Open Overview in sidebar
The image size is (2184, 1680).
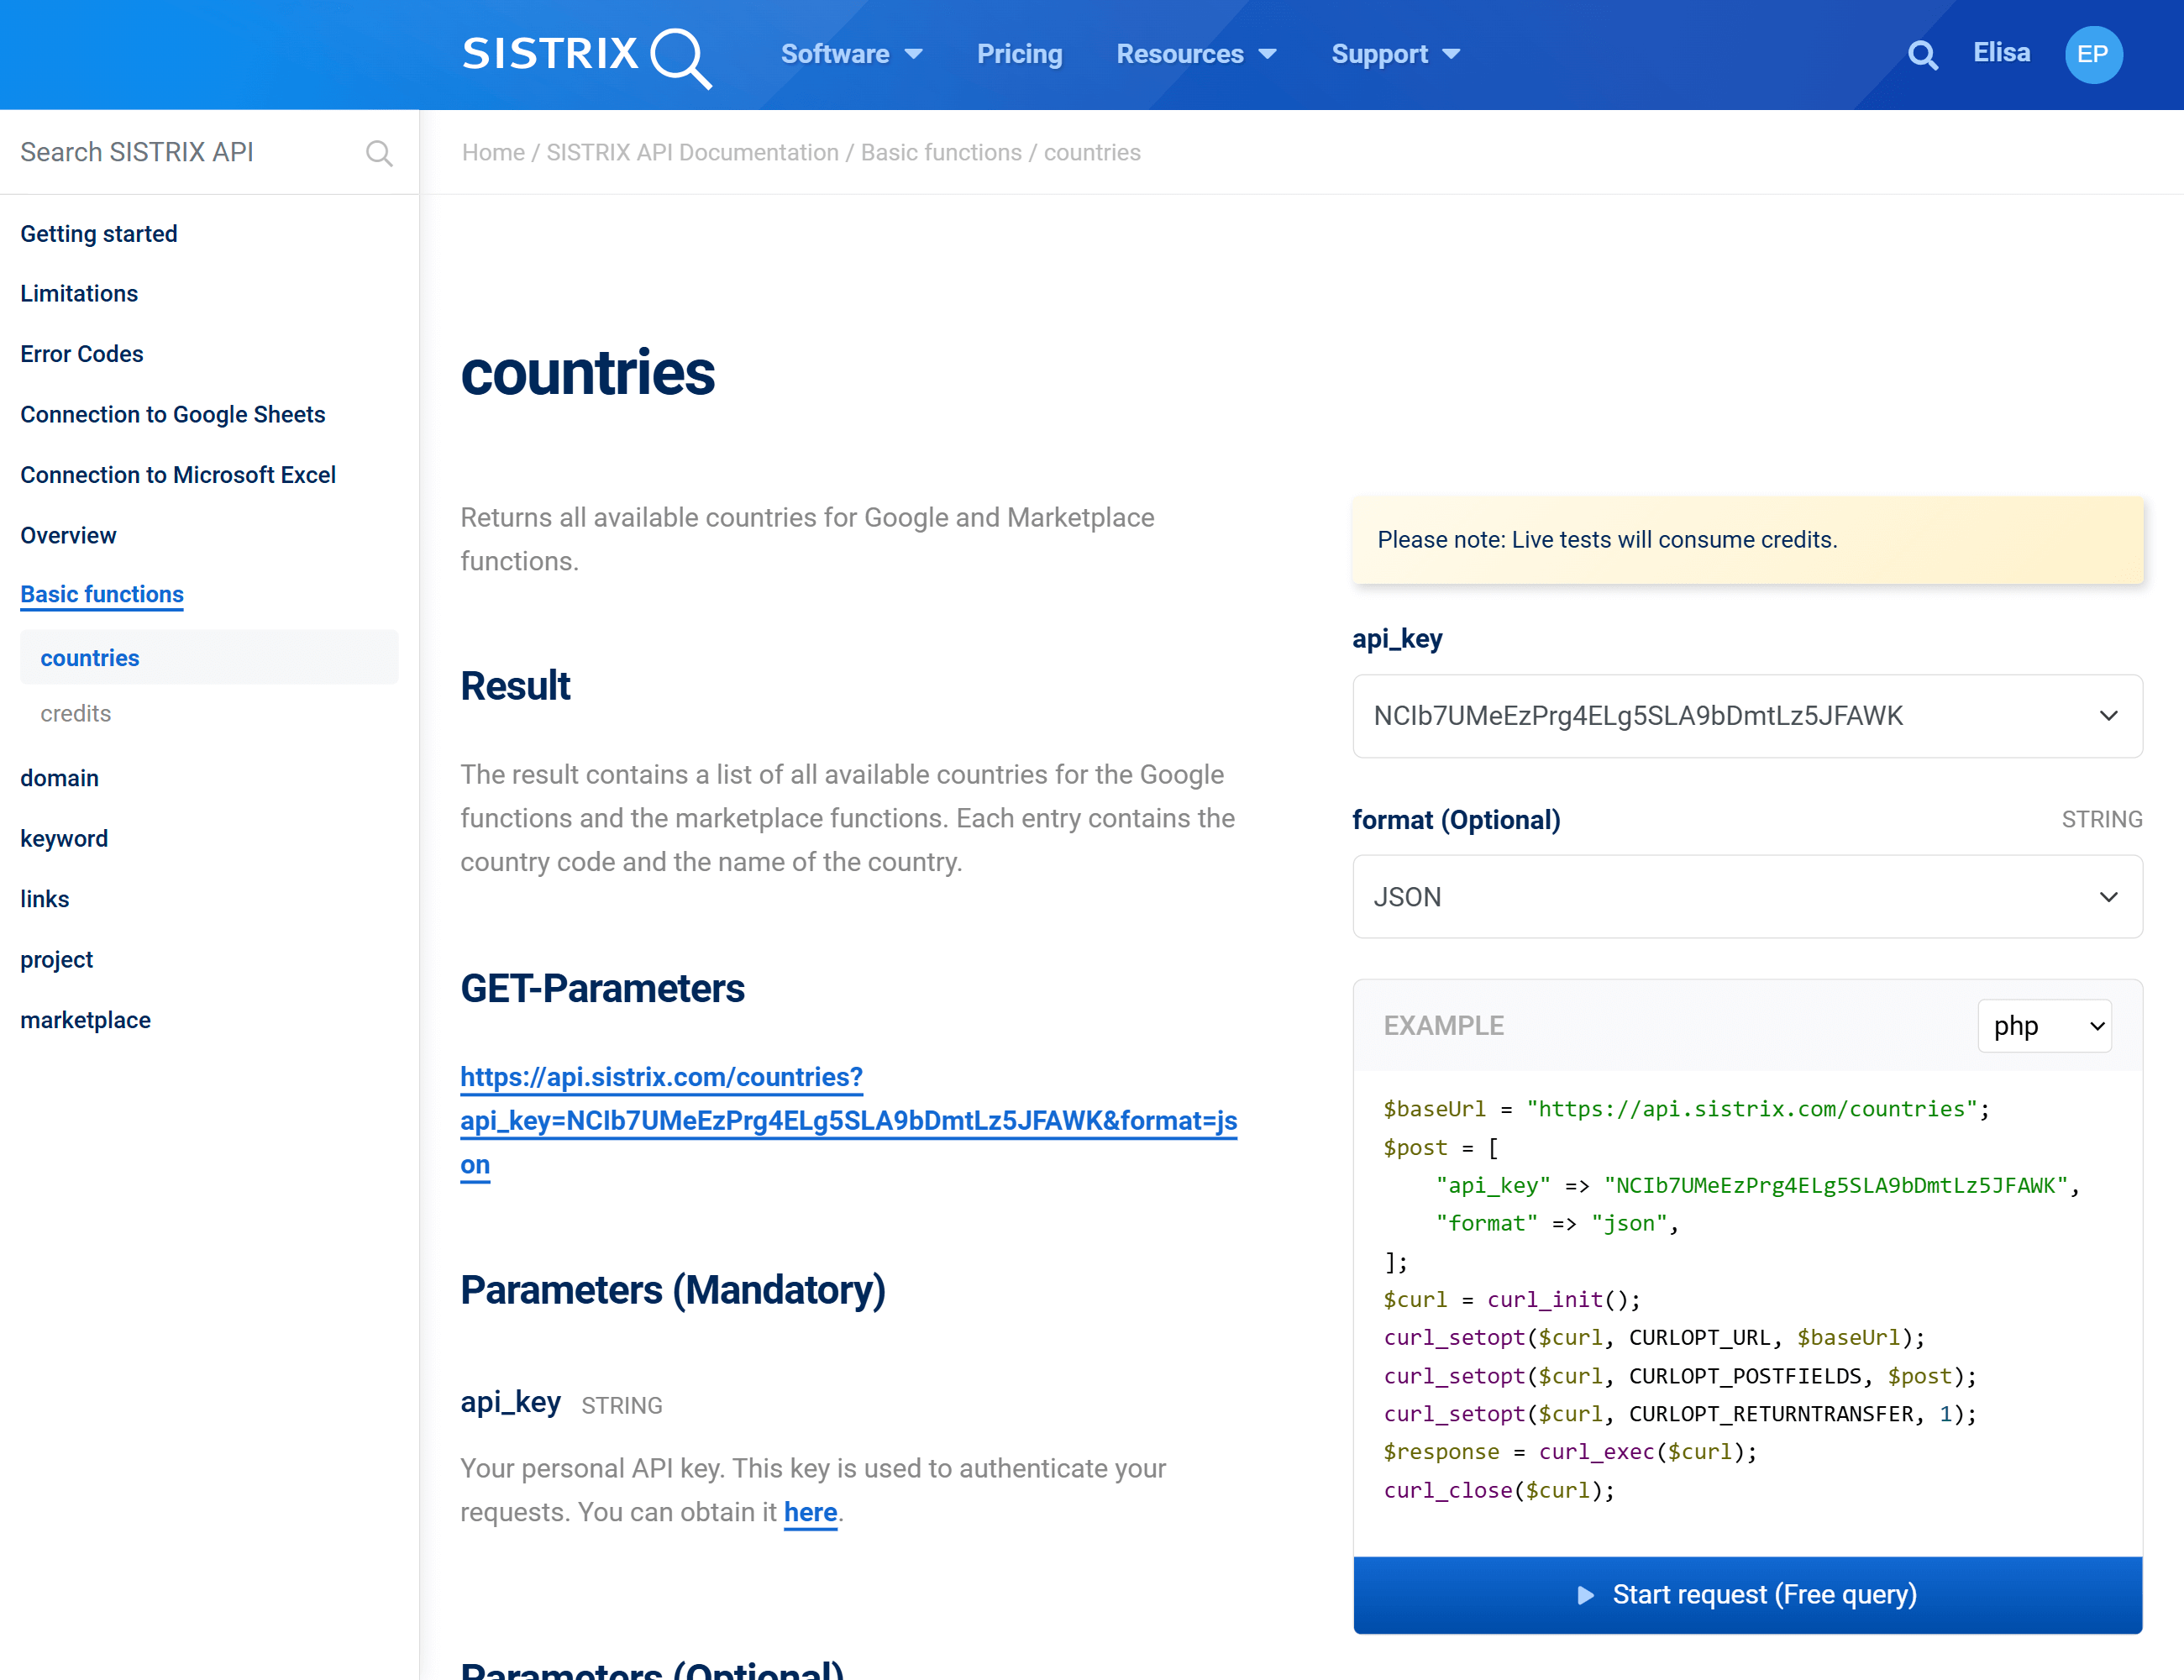(x=68, y=535)
